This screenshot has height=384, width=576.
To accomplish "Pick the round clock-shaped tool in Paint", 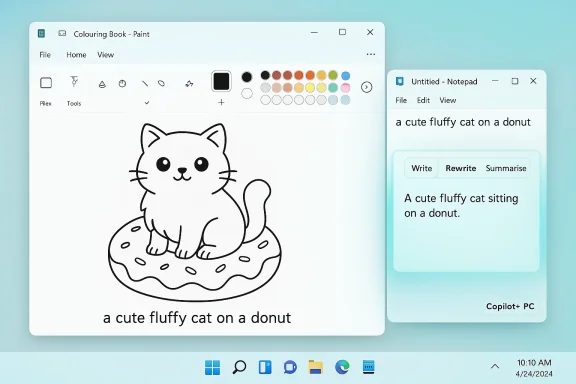I will tap(122, 83).
